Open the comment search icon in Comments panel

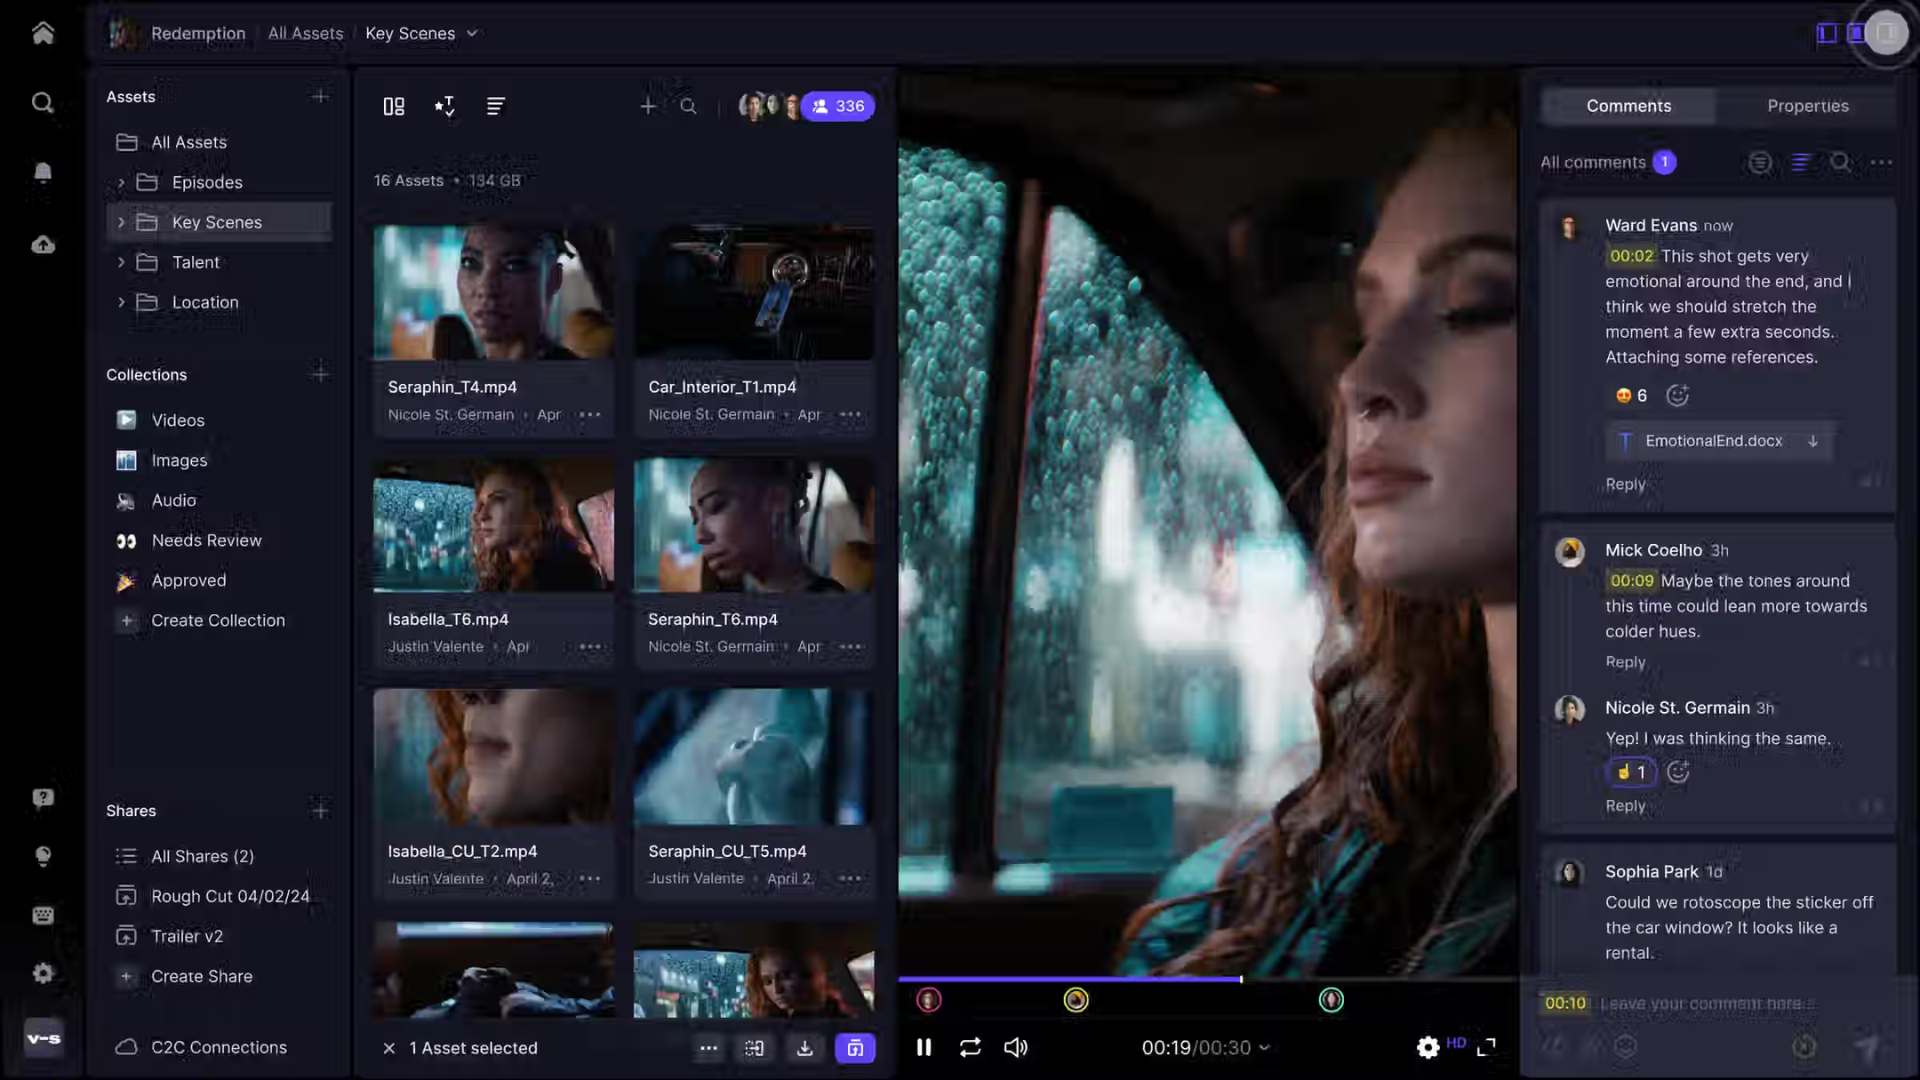click(x=1841, y=162)
